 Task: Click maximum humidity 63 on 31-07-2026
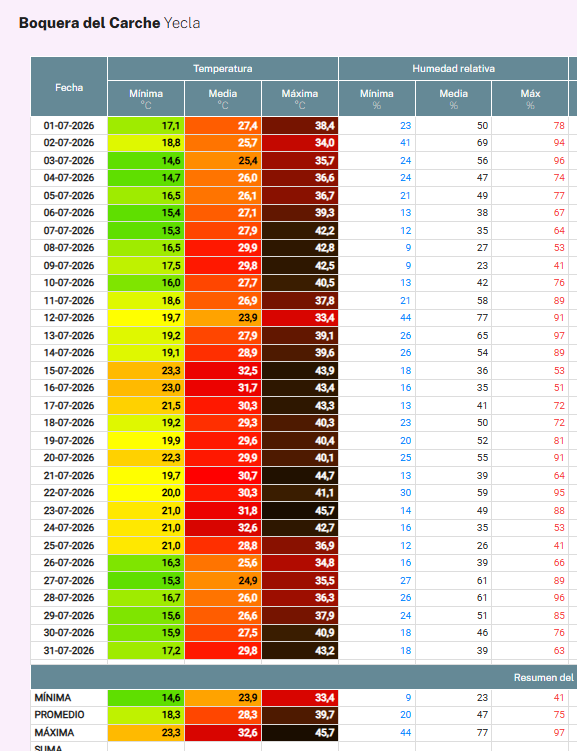point(530,650)
